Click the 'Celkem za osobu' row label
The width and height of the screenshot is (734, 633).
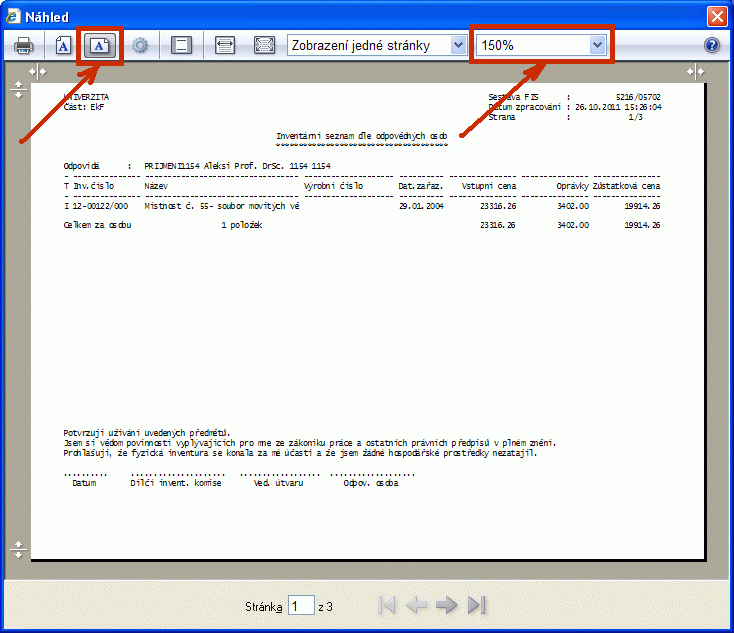pyautogui.click(x=97, y=225)
